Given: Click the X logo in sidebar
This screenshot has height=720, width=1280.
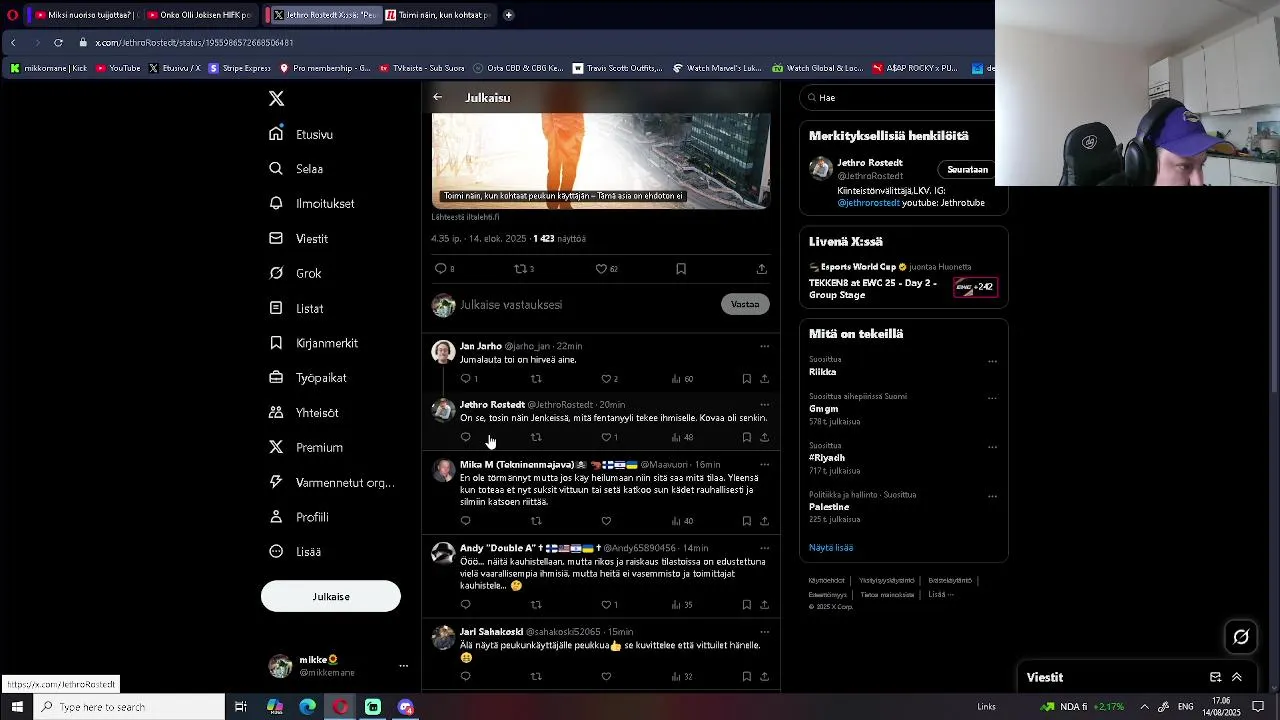Looking at the screenshot, I should pyautogui.click(x=276, y=98).
